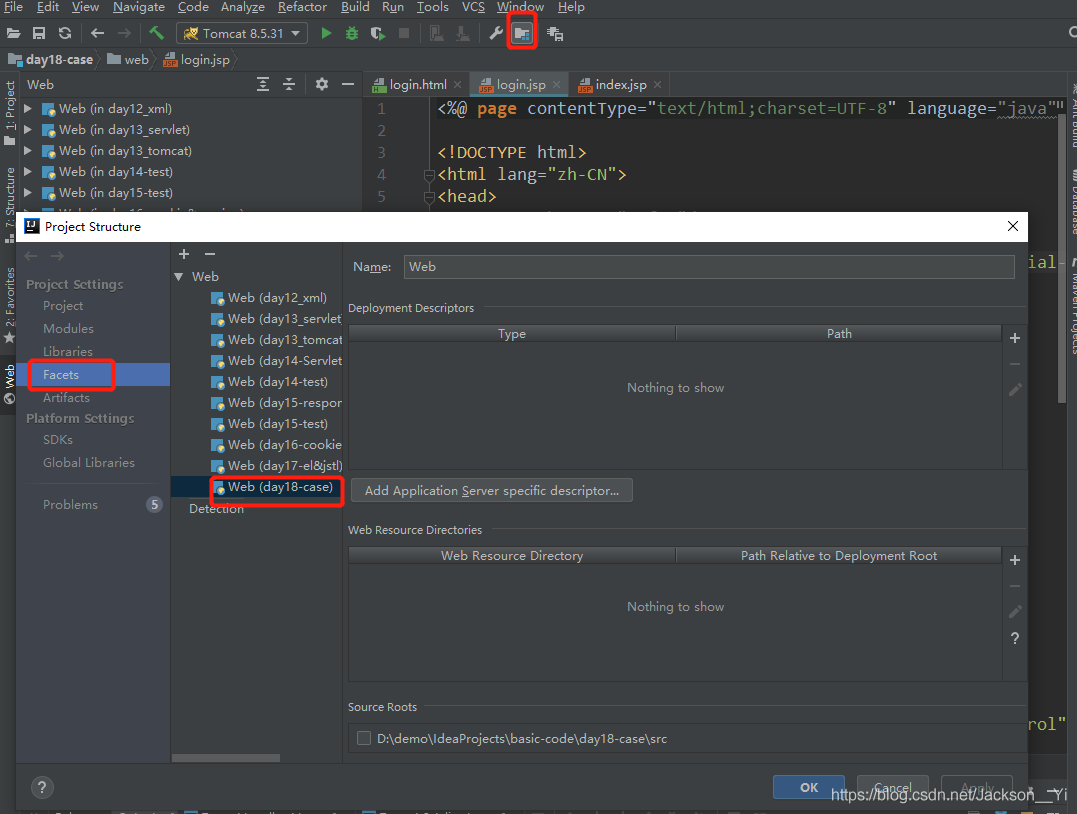Click the Debug bug icon
The width and height of the screenshot is (1077, 814).
[x=351, y=33]
